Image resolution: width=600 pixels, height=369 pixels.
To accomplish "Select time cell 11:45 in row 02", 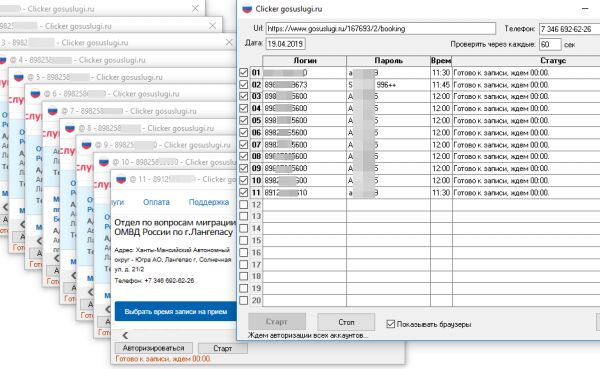I will click(441, 84).
